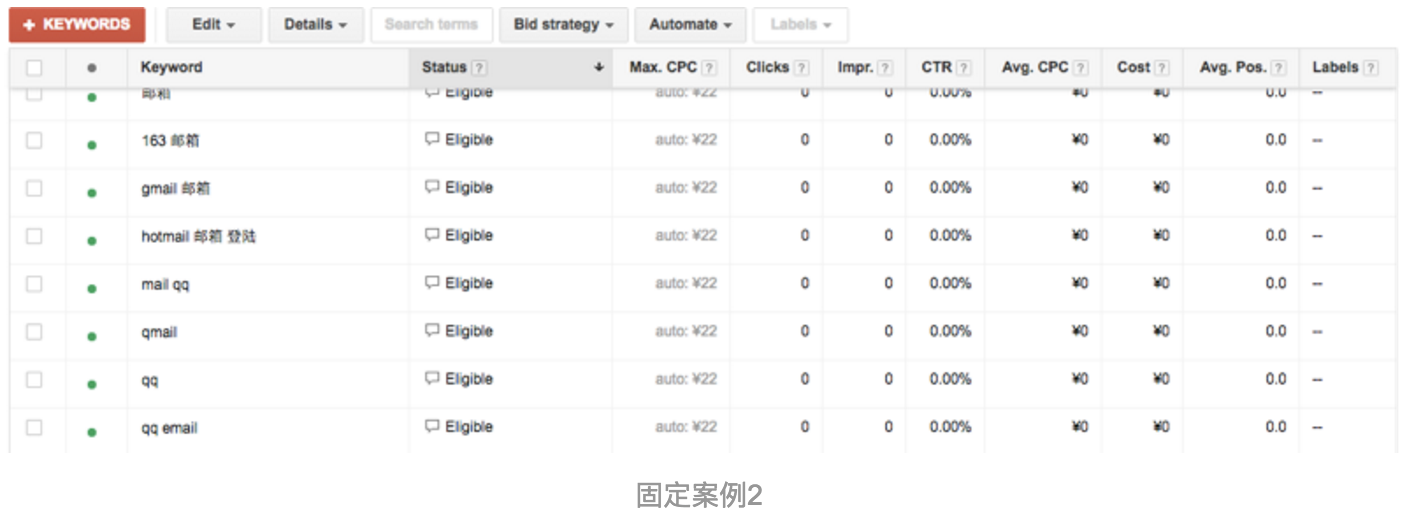Open the Automate menu
This screenshot has height=532, width=1408.
(690, 25)
